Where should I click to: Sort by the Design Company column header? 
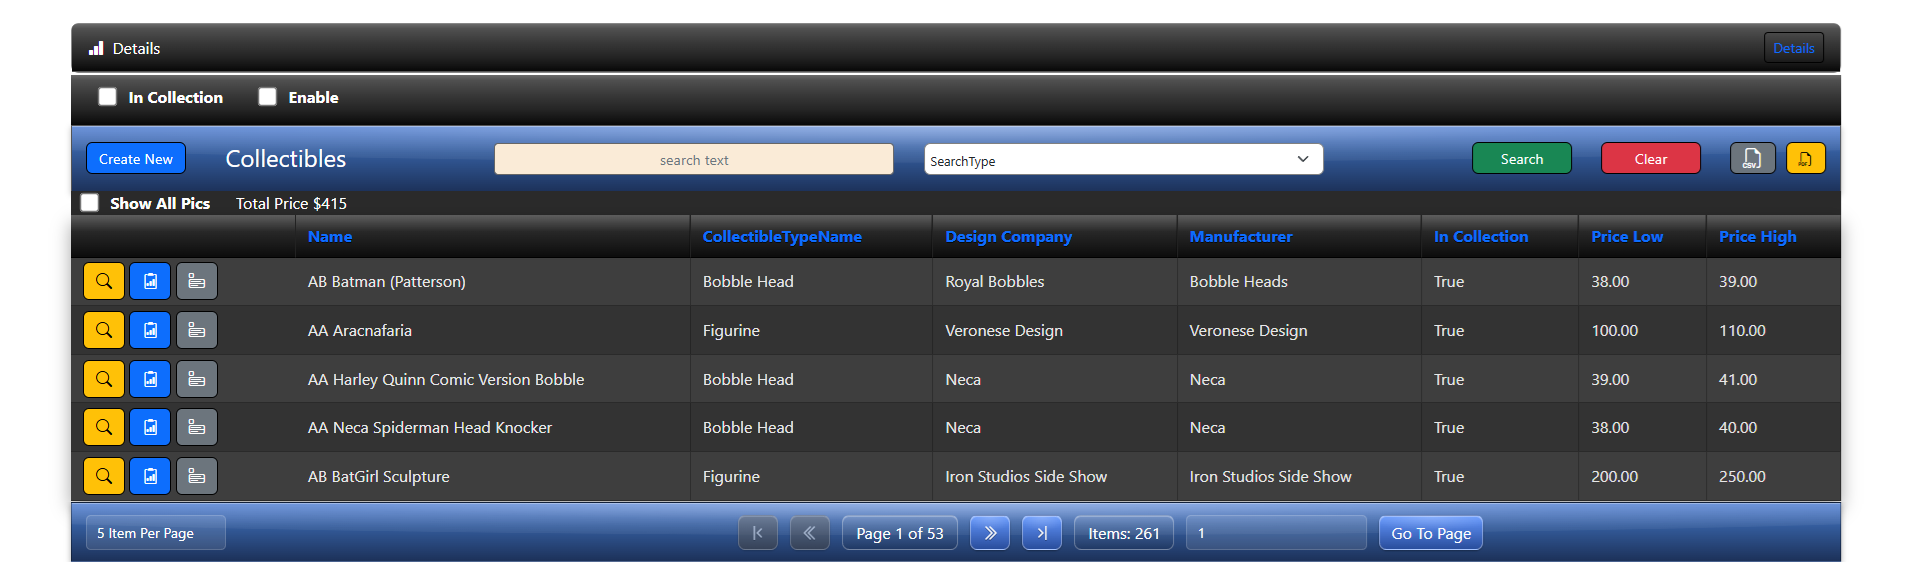(x=1008, y=237)
